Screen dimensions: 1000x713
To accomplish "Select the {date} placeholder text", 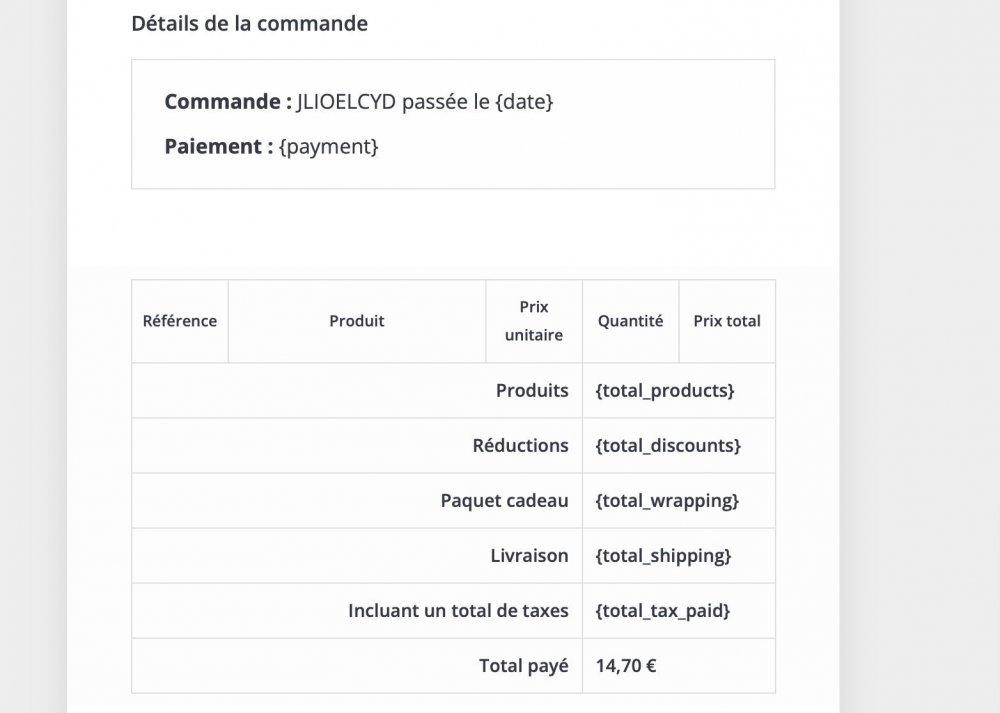I will (x=524, y=102).
